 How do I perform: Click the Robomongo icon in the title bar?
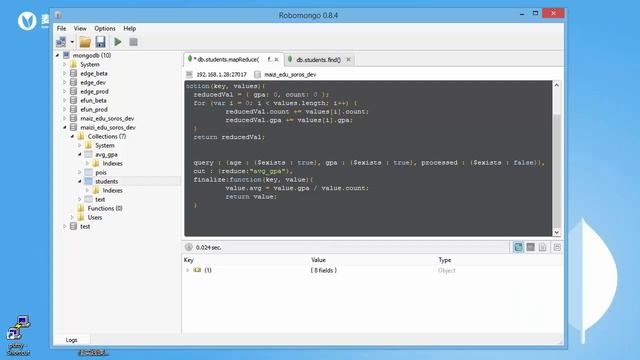point(58,15)
